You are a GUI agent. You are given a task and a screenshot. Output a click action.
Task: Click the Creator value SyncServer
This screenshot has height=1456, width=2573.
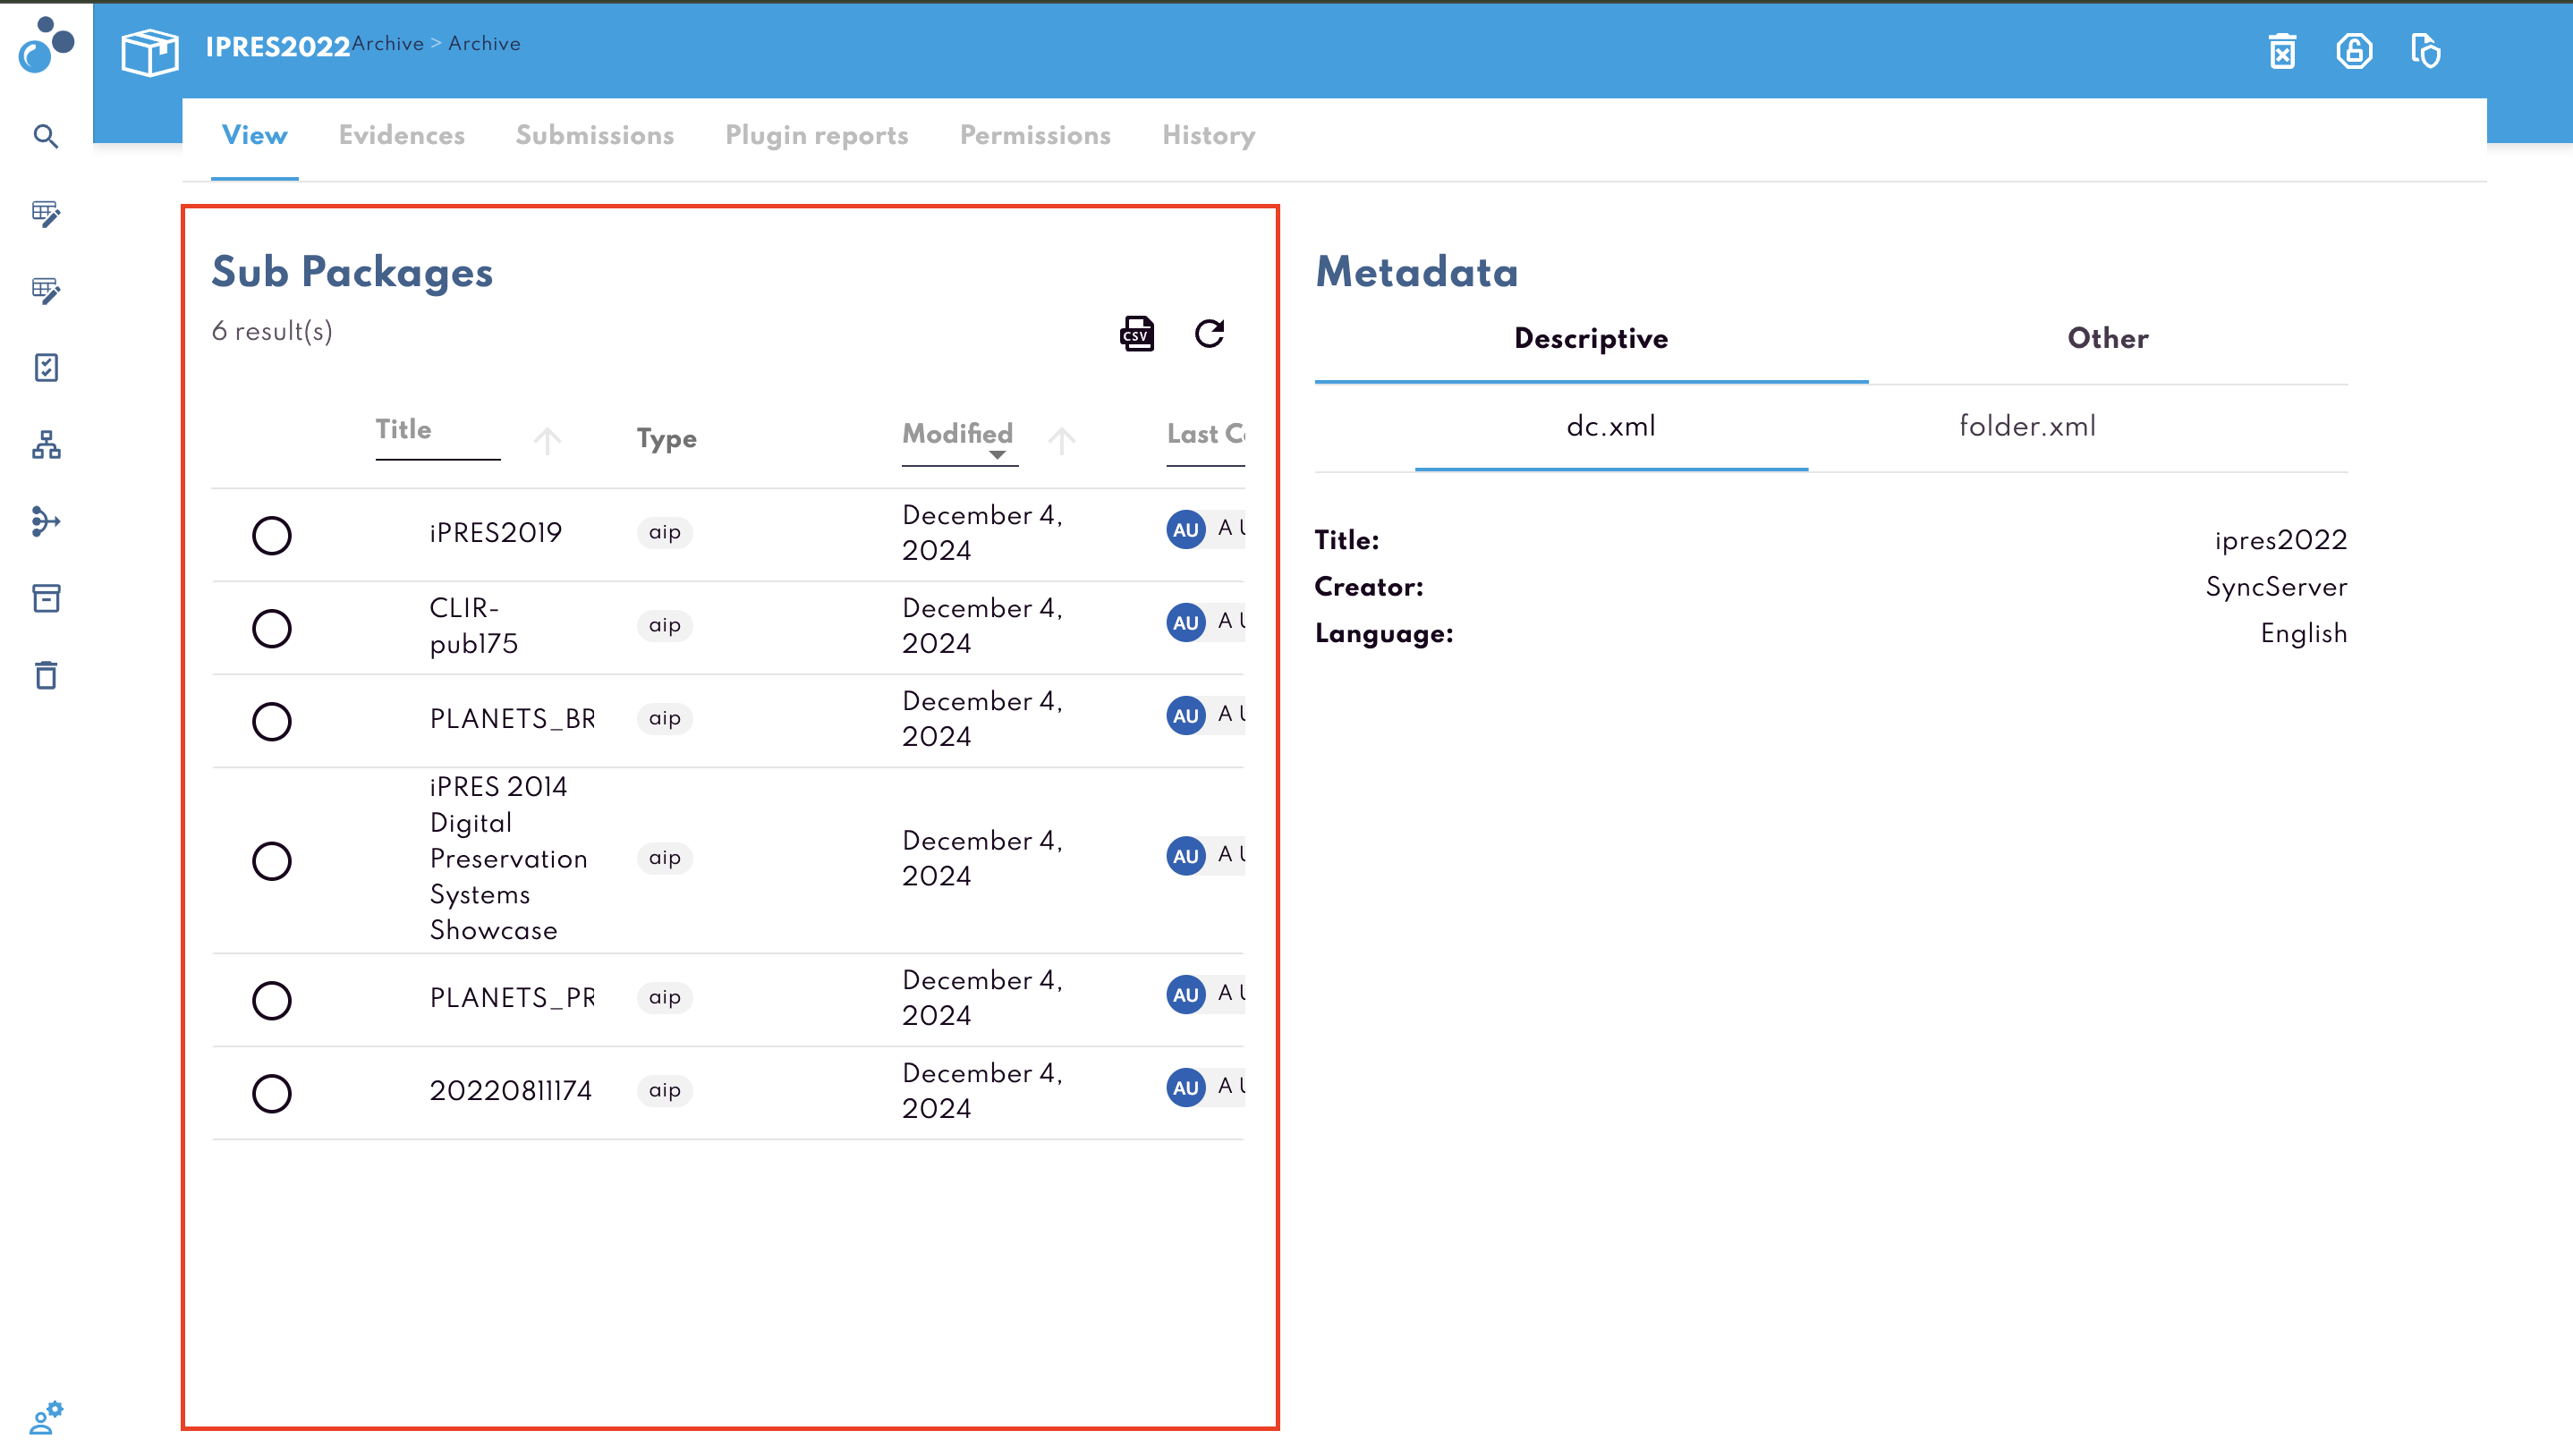[2277, 588]
